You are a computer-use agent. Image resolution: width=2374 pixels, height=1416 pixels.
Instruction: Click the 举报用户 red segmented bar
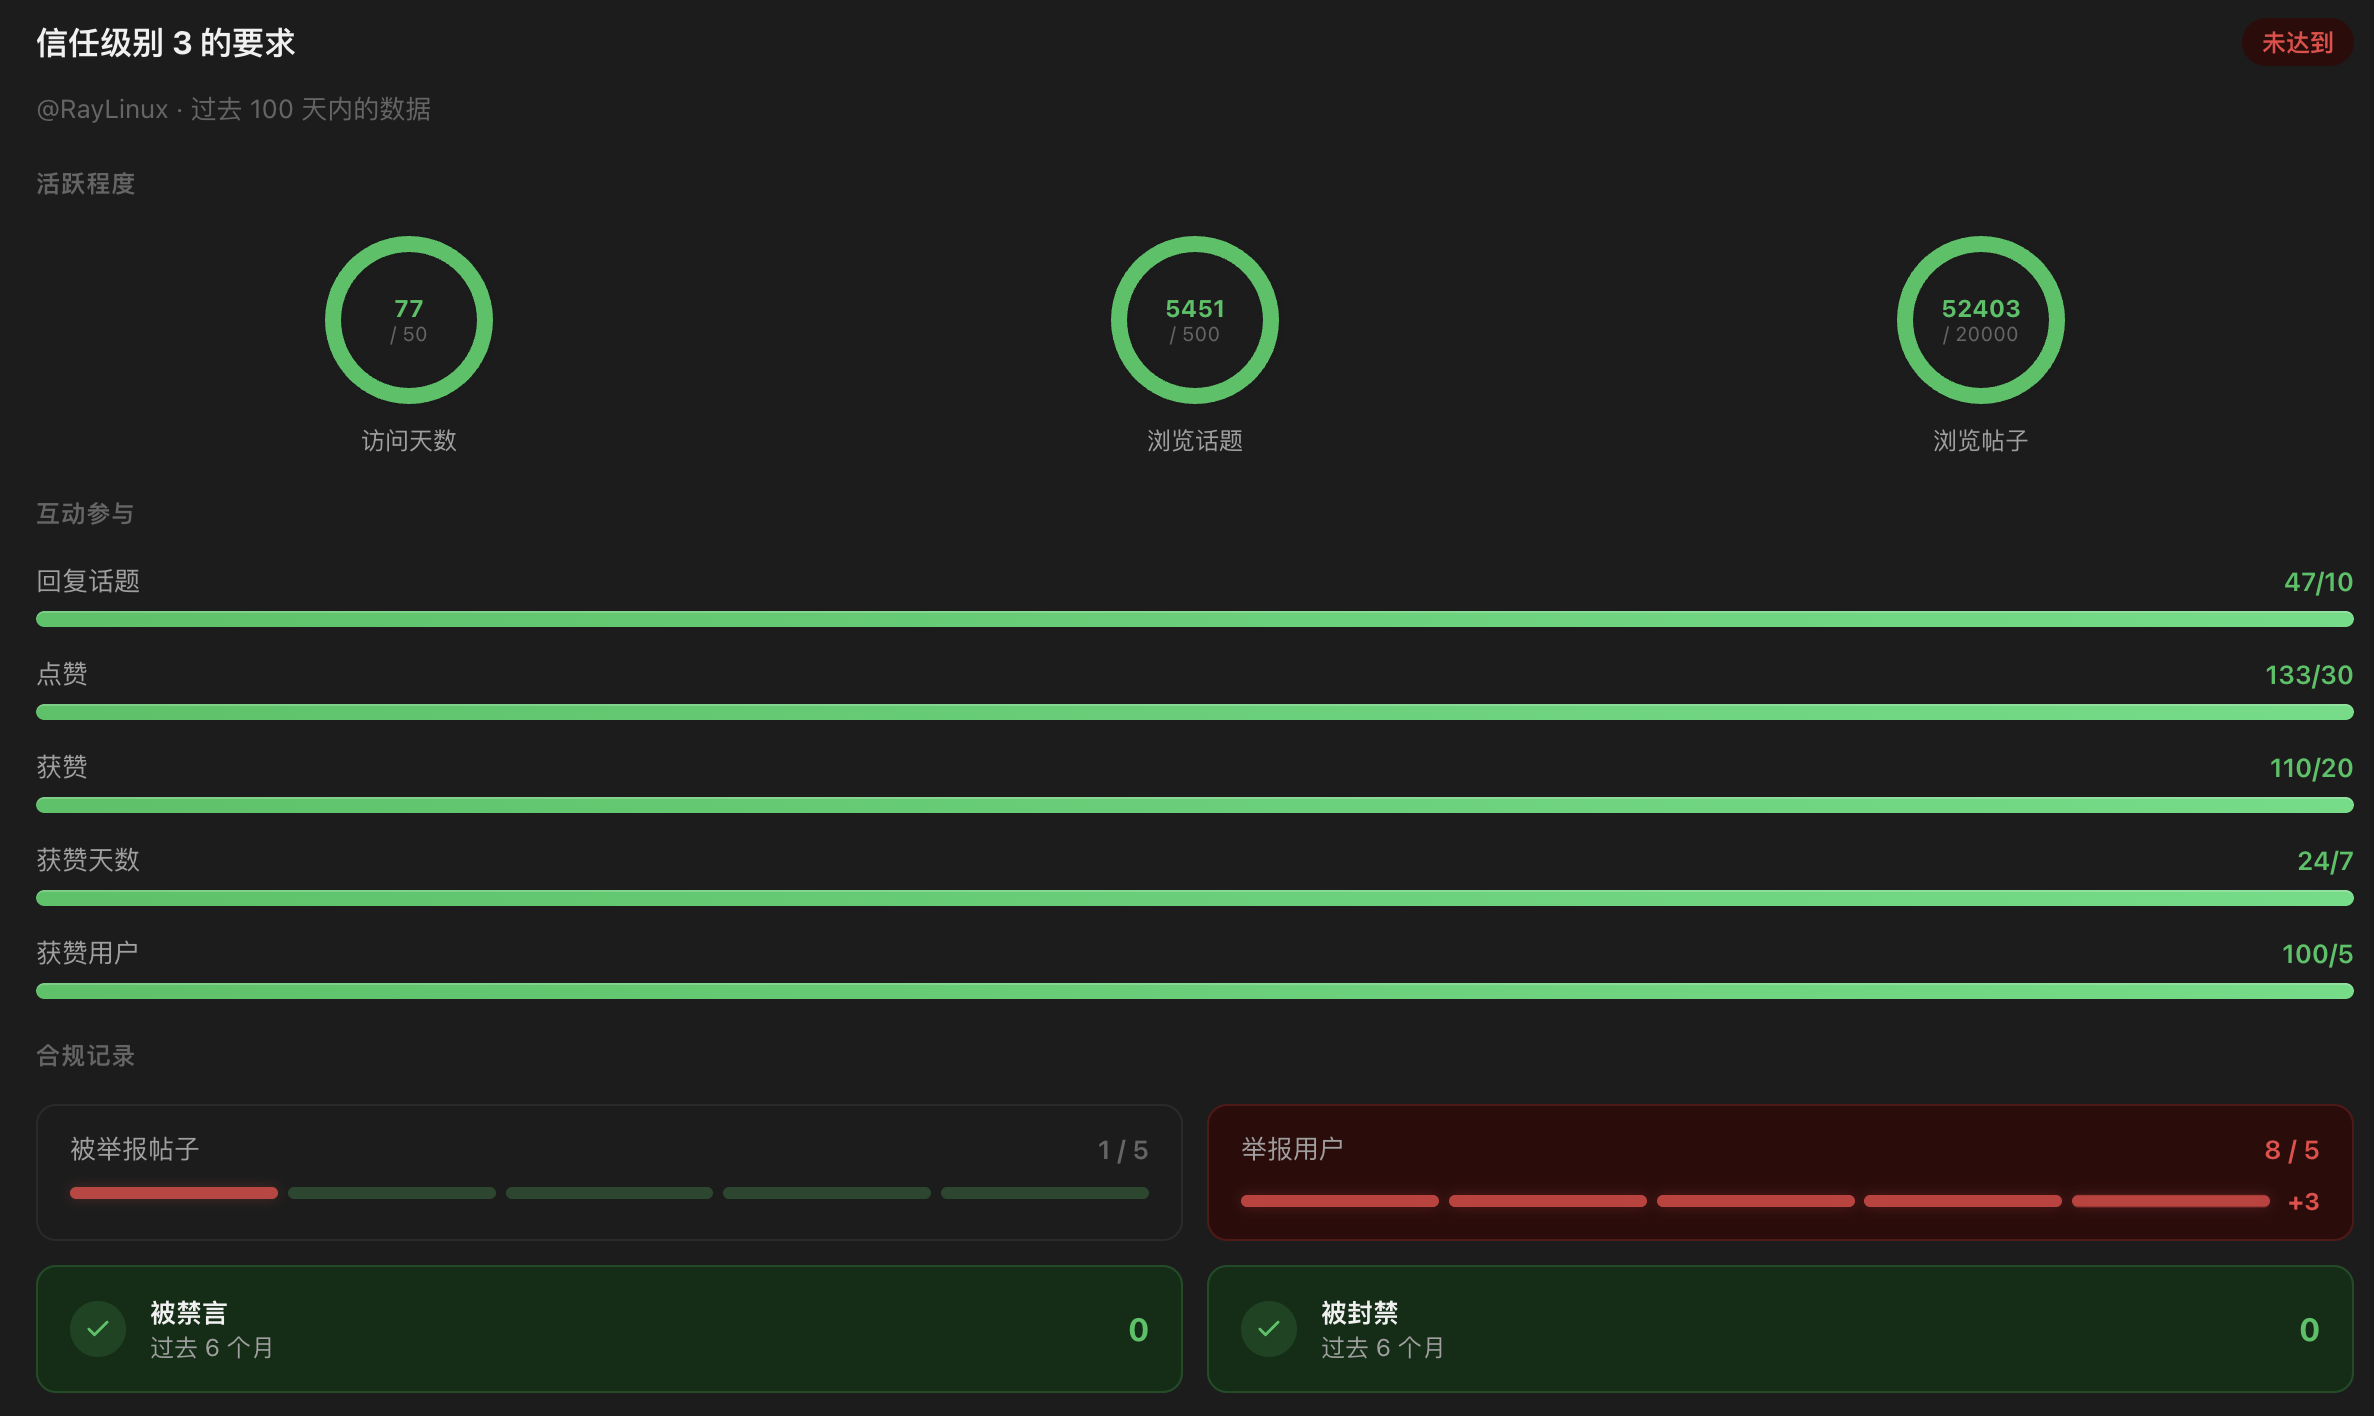(x=1755, y=1201)
